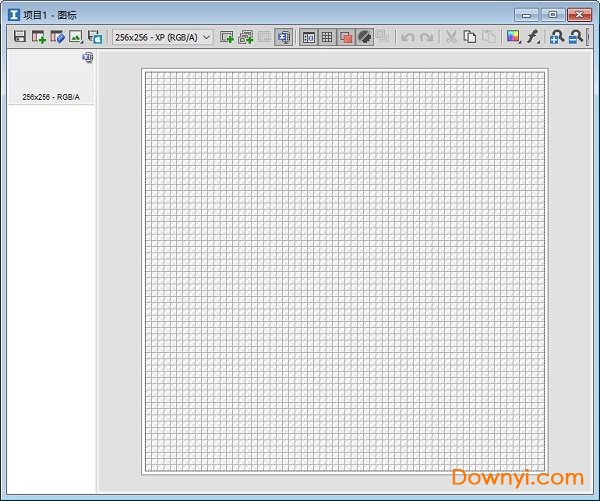Toggle the red overlapping squares button
This screenshot has width=600, height=501.
346,37
